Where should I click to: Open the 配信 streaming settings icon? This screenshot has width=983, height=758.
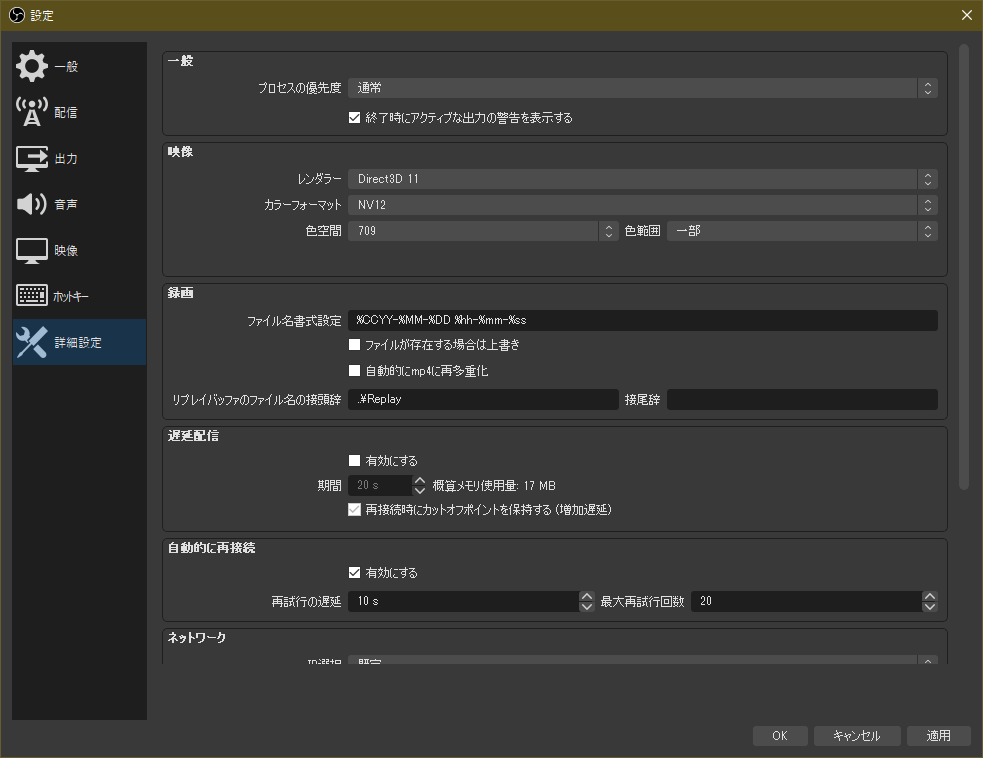[x=32, y=112]
